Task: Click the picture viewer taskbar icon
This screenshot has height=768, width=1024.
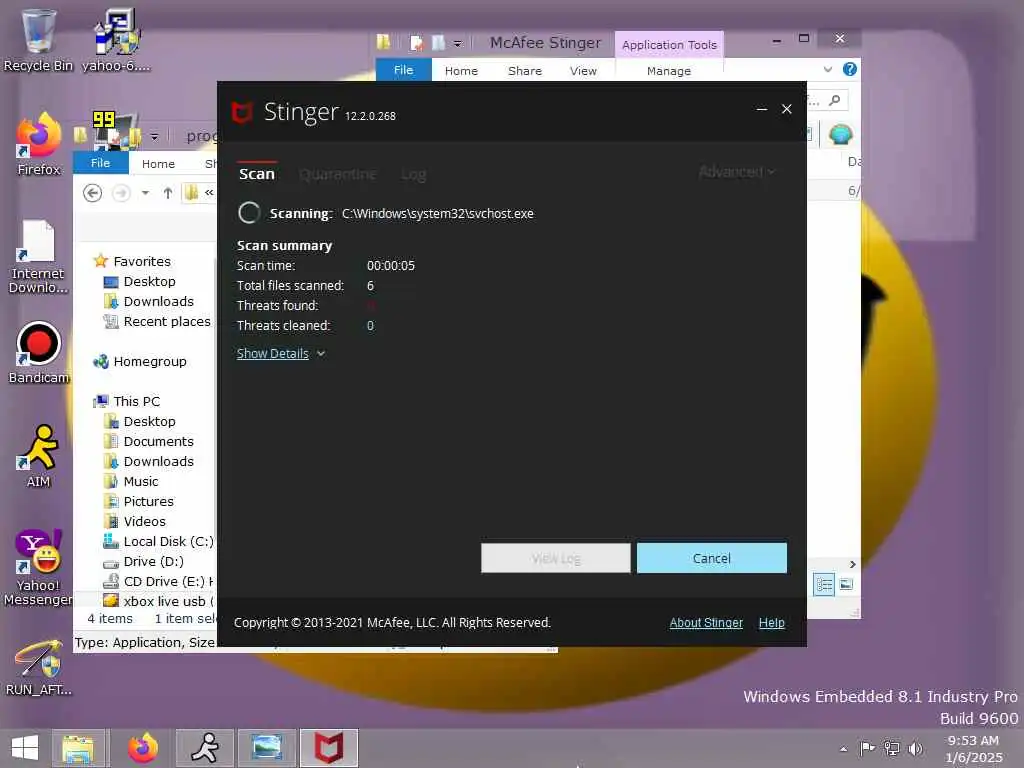Action: pyautogui.click(x=266, y=748)
